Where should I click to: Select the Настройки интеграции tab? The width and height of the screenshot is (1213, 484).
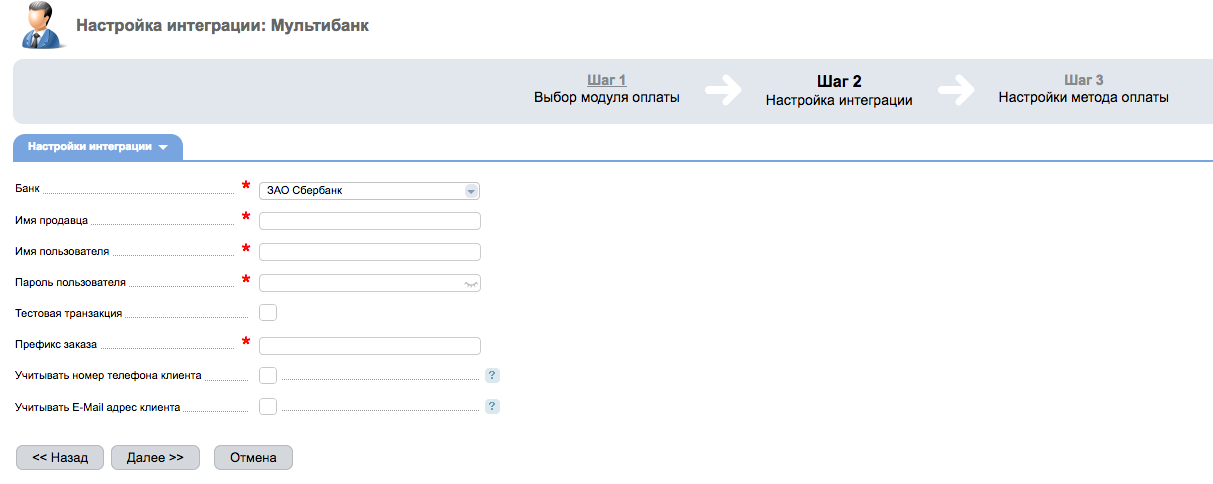tap(98, 147)
